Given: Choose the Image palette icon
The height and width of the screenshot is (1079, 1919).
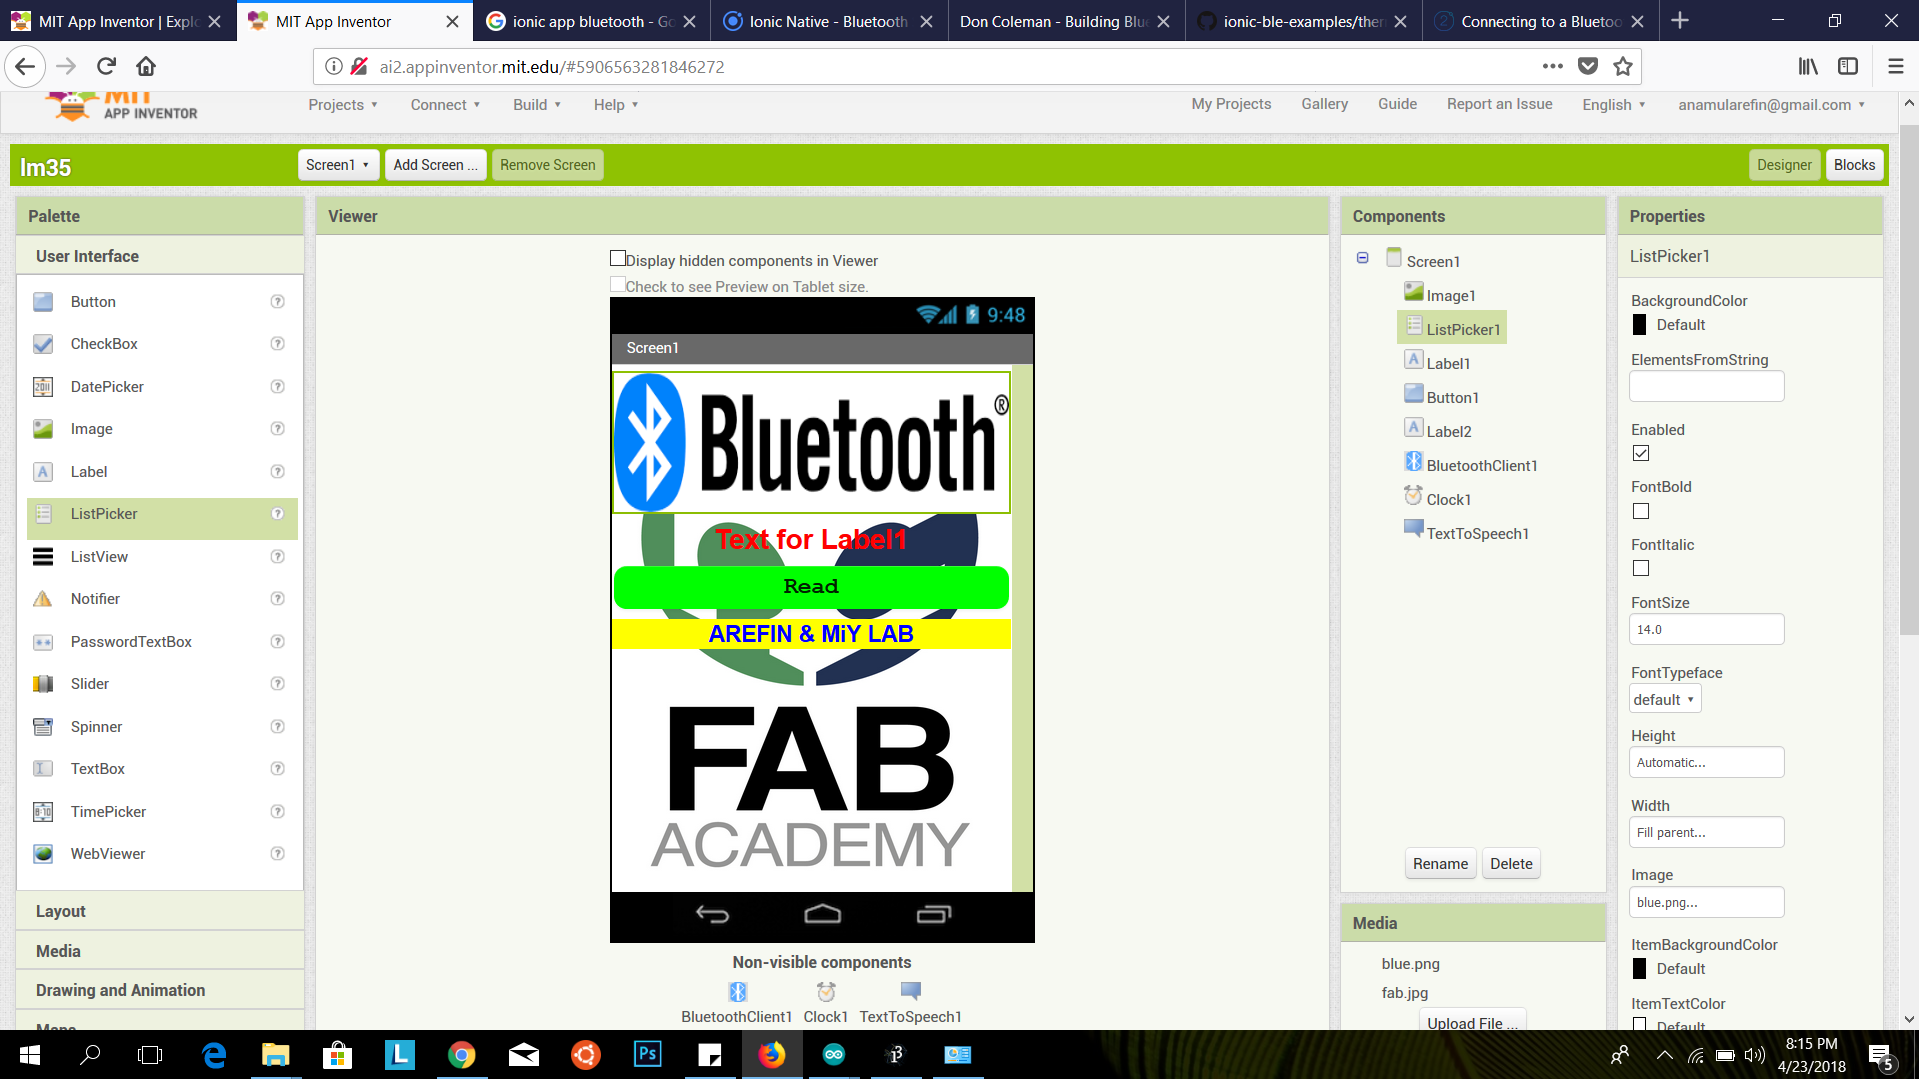Looking at the screenshot, I should [x=43, y=429].
